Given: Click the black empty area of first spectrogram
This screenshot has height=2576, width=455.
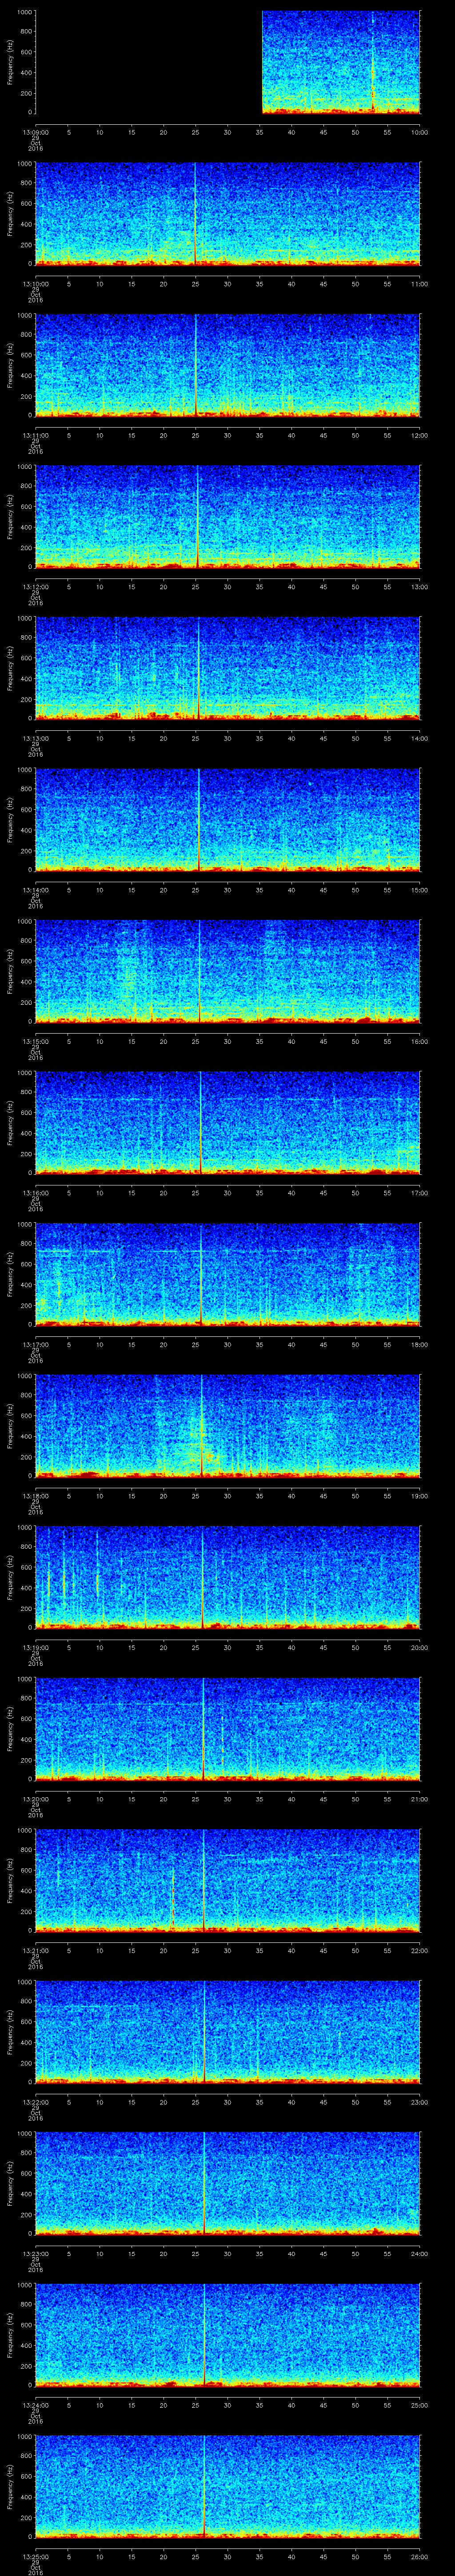Looking at the screenshot, I should coord(148,62).
